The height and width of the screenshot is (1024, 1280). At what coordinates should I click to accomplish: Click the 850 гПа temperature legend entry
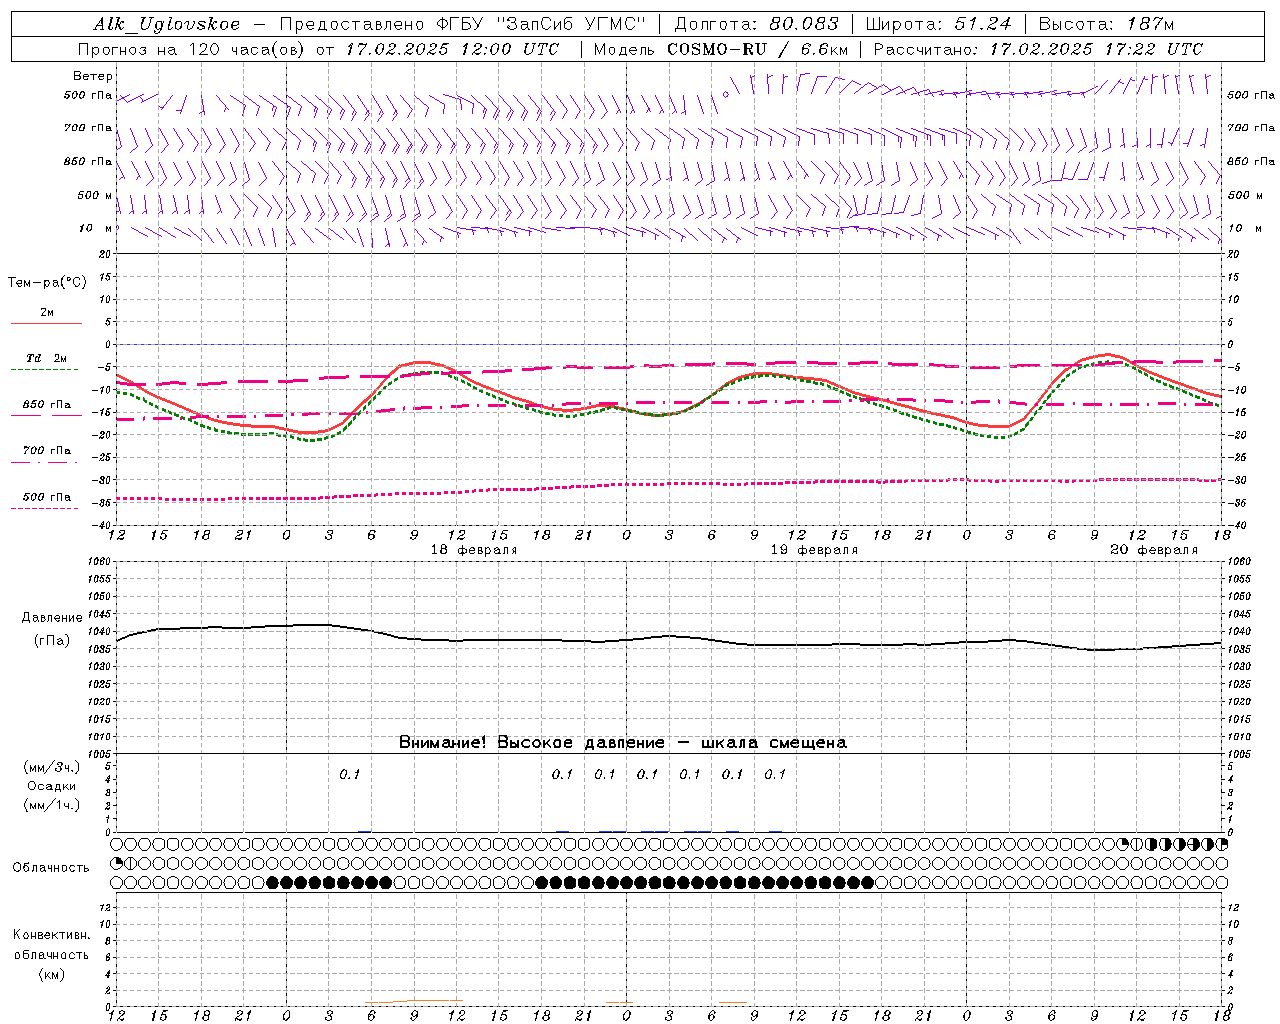(47, 405)
